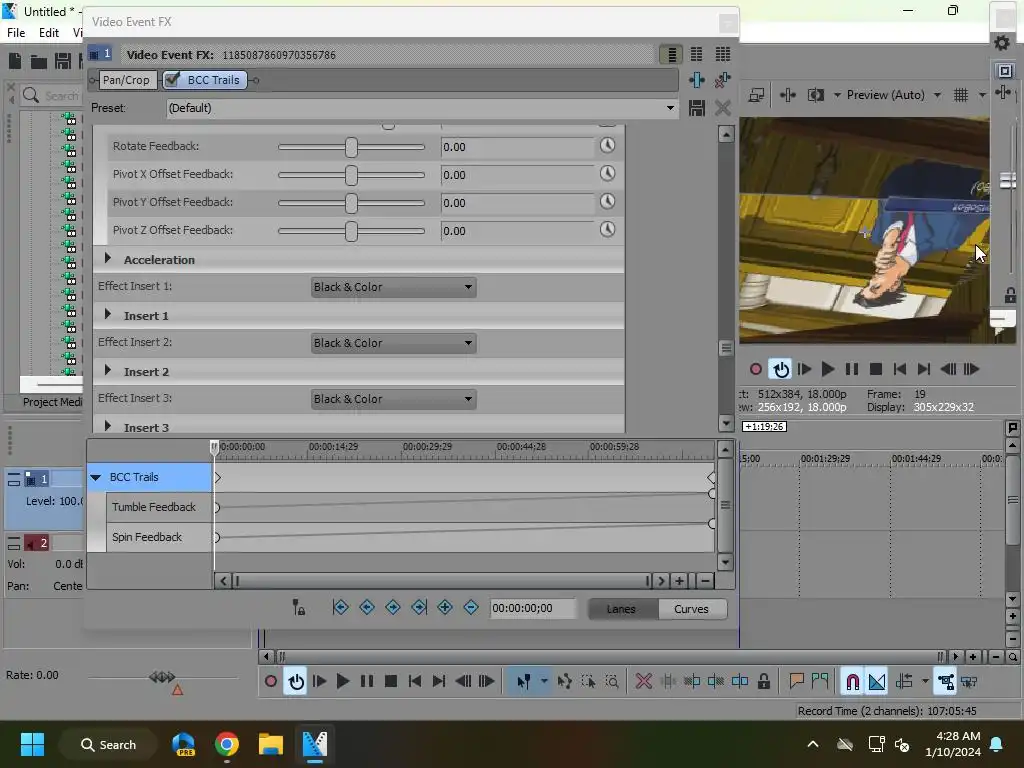Insert a marker on the timeline
This screenshot has height=768, width=1024.
[796, 682]
